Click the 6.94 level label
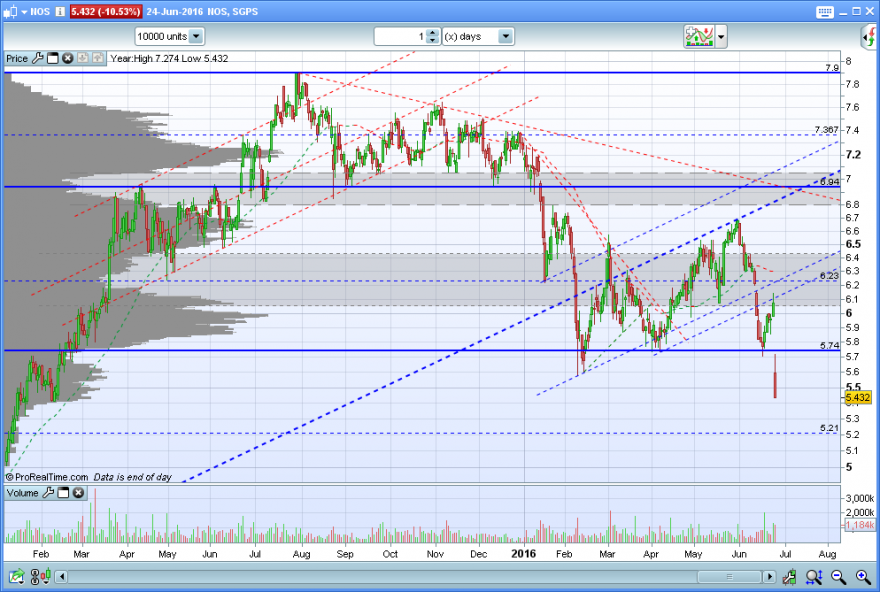Viewport: 880px width, 592px height. click(x=829, y=182)
